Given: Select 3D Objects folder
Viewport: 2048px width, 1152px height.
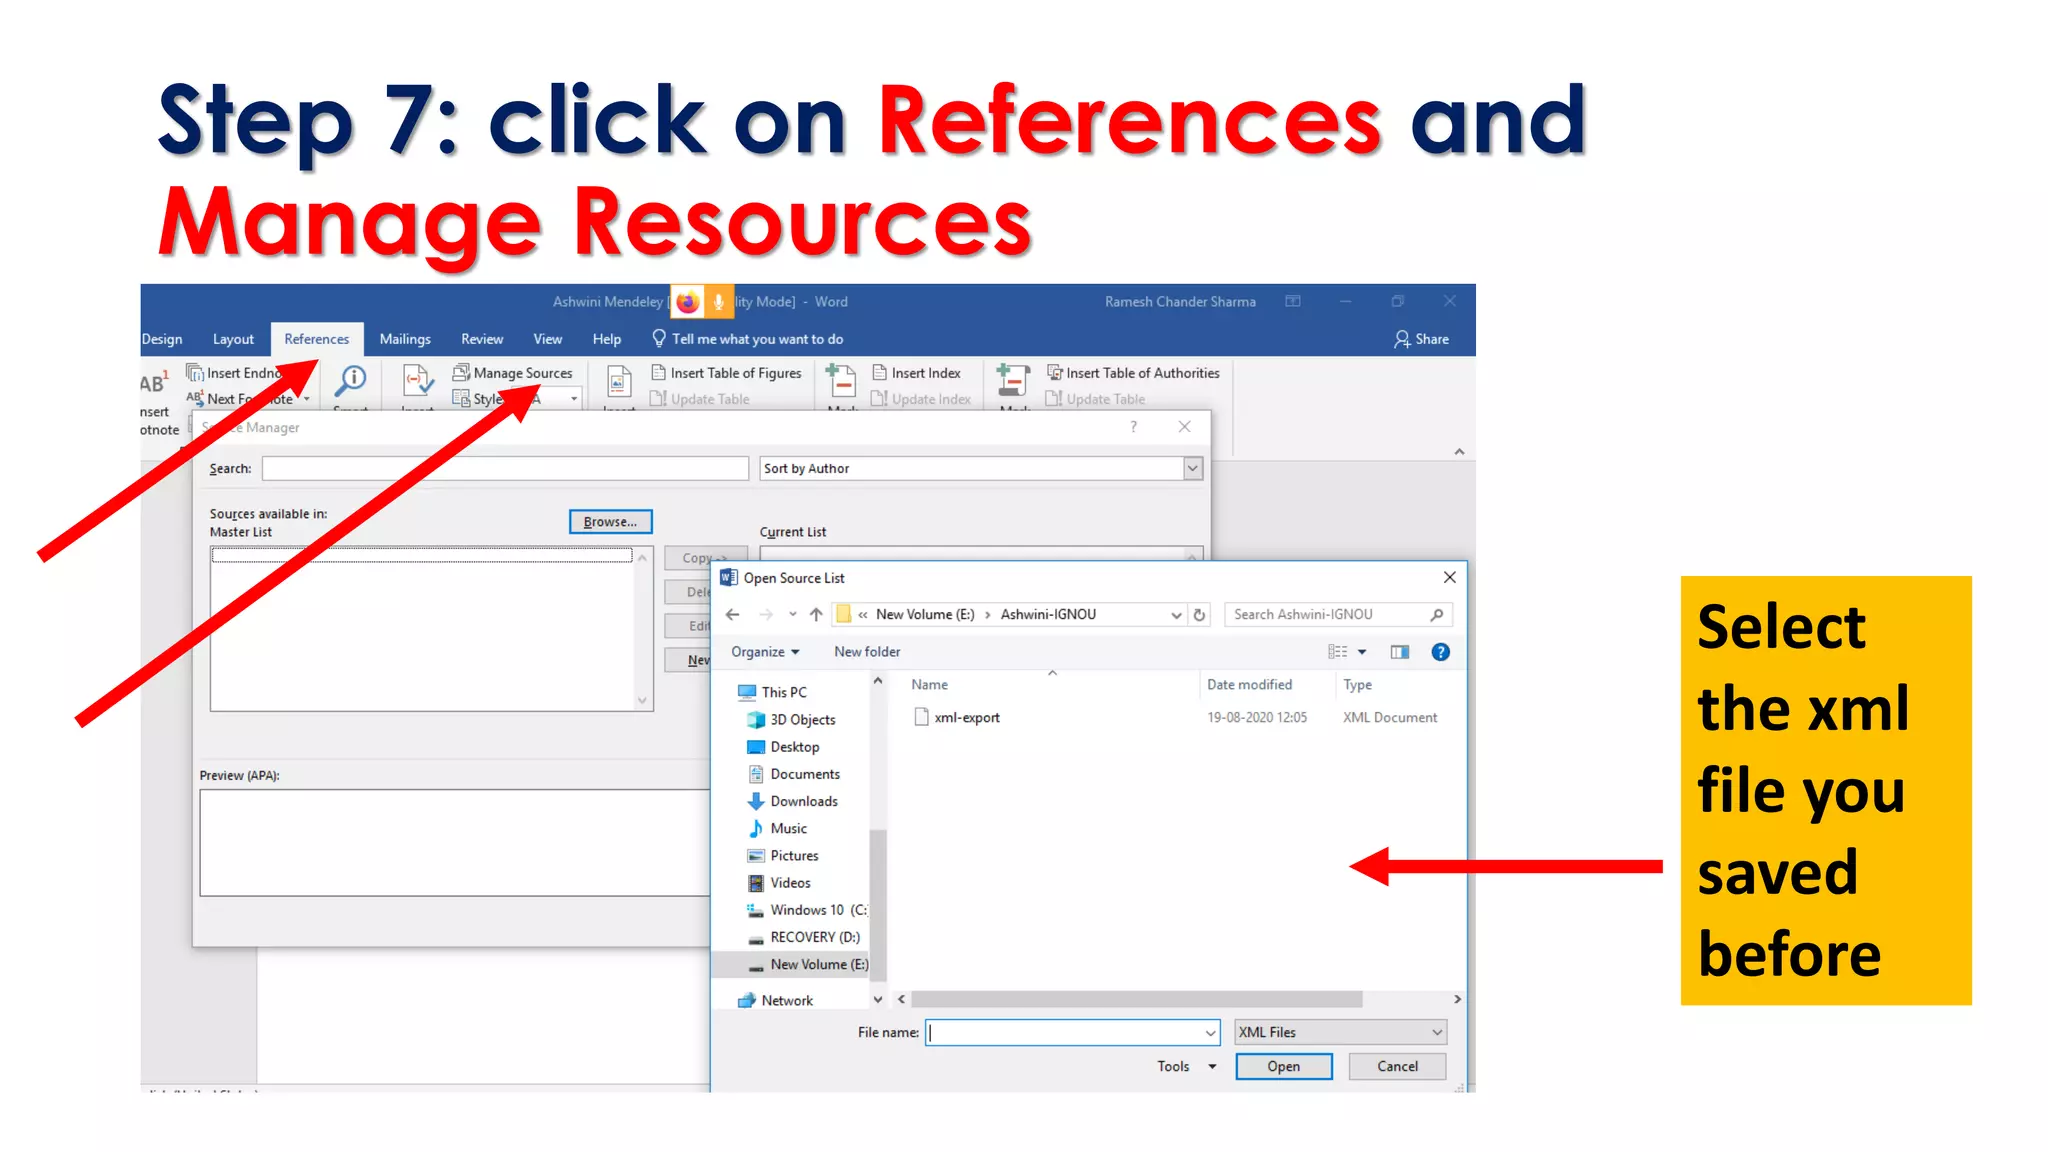Looking at the screenshot, I should (791, 720).
